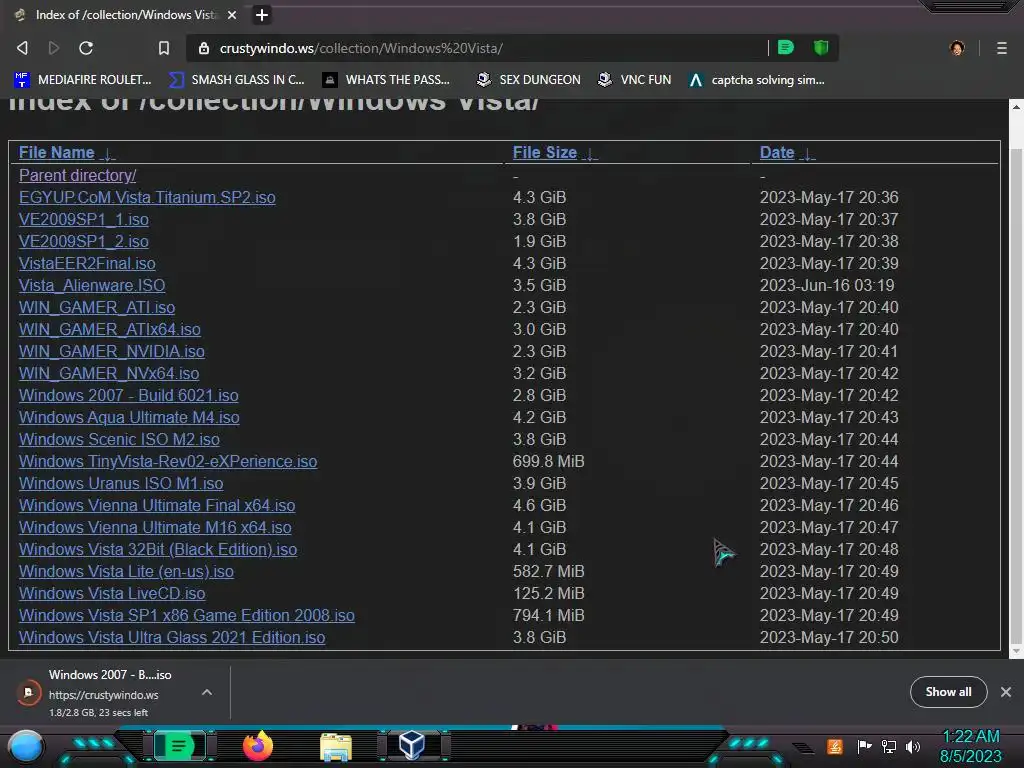Click Windows Scenic ISO M2.iso link
This screenshot has width=1024, height=768.
[120, 439]
